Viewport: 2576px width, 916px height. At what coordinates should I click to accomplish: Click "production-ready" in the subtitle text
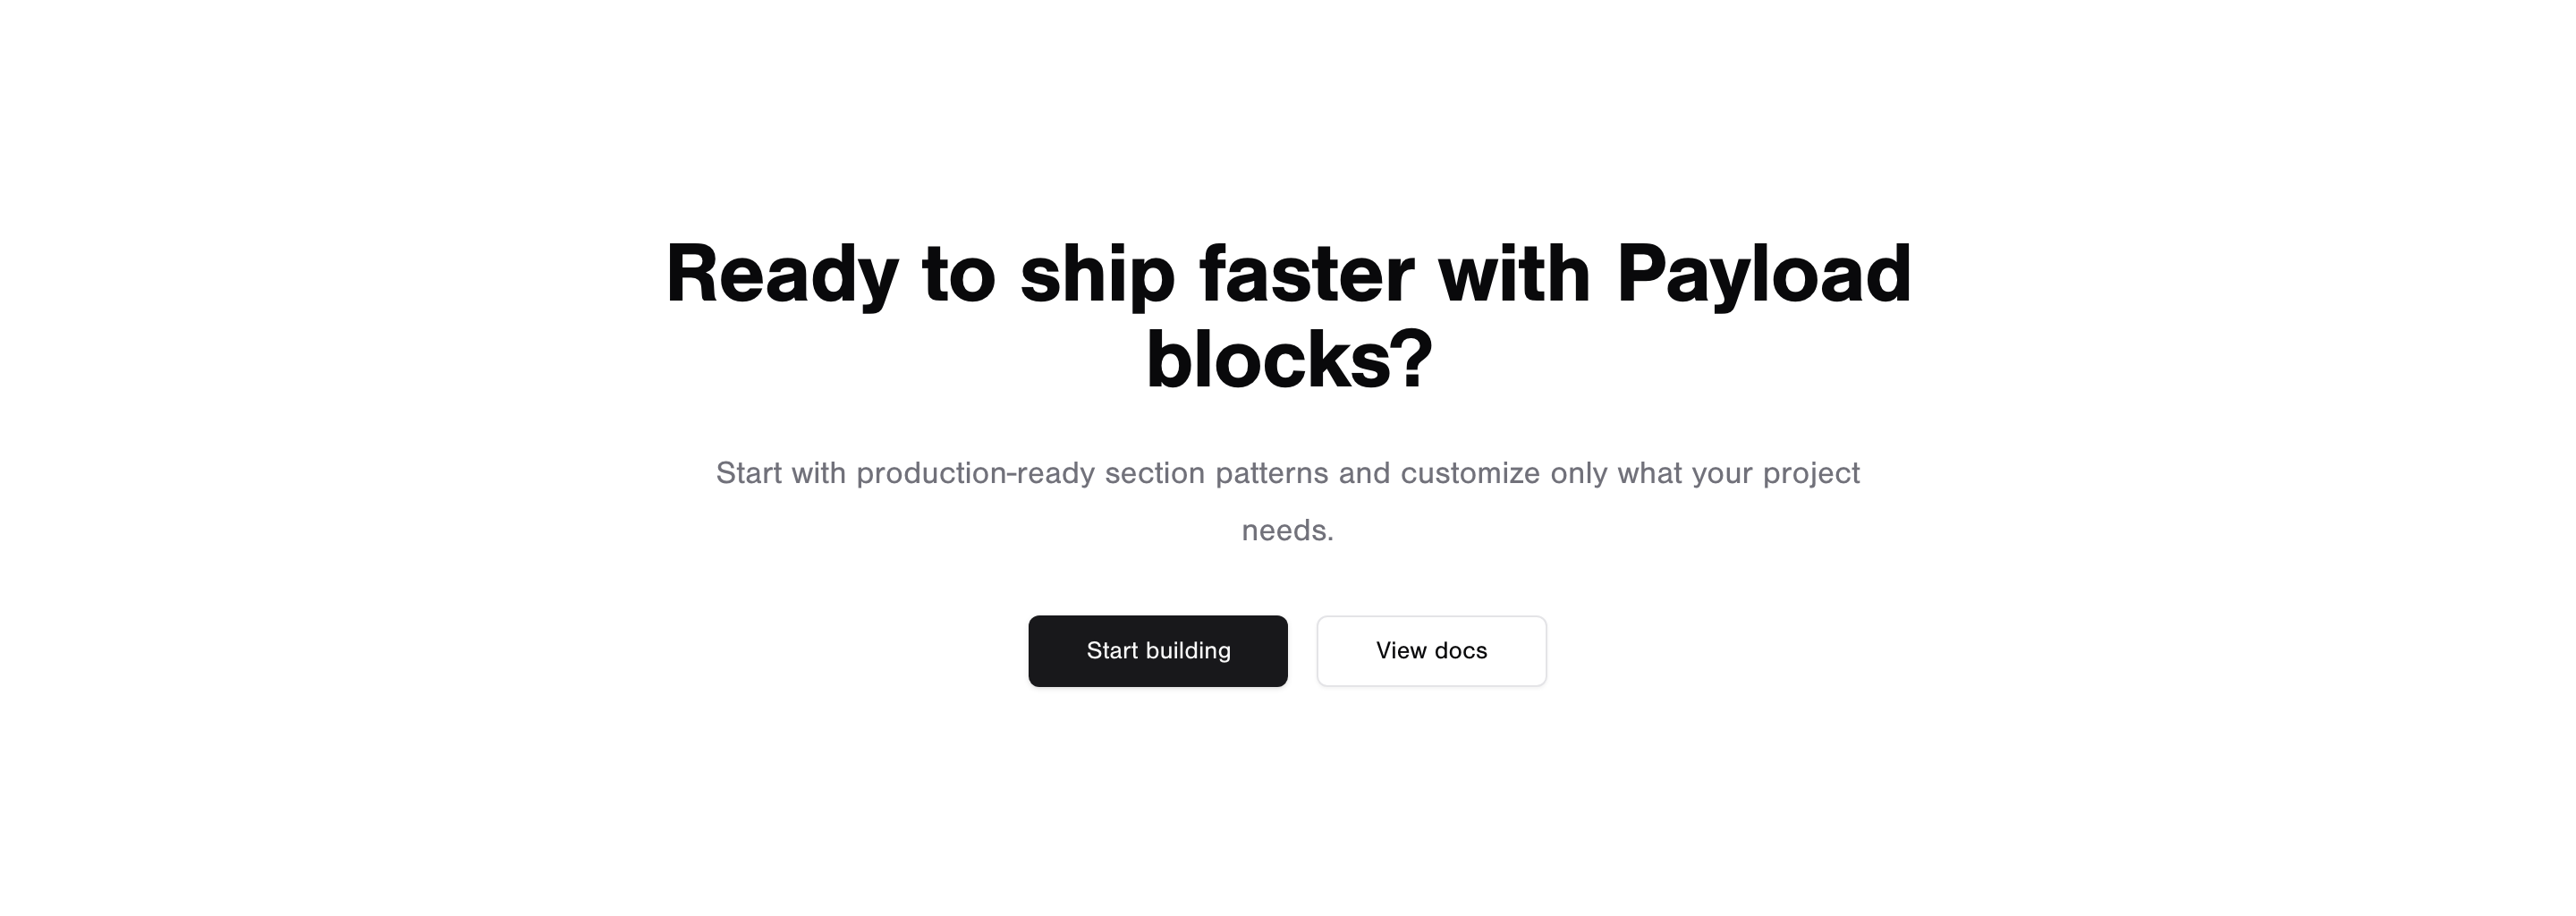975,473
